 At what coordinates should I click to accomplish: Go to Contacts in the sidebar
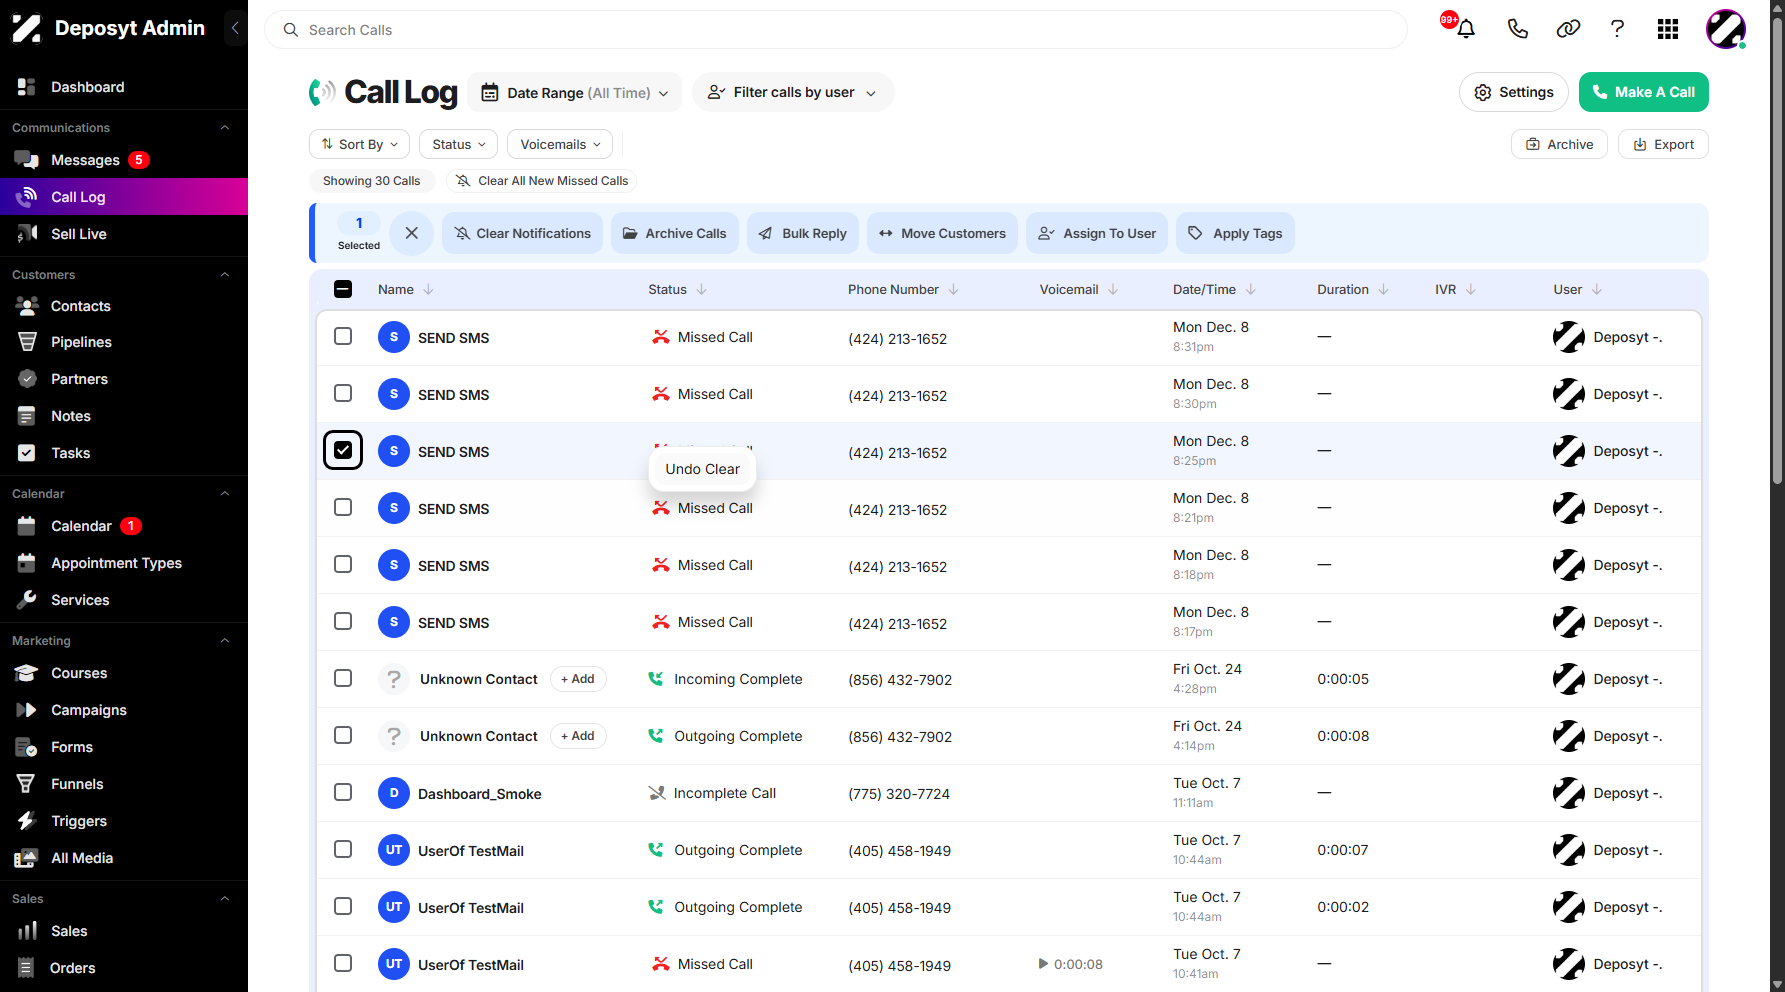click(81, 306)
